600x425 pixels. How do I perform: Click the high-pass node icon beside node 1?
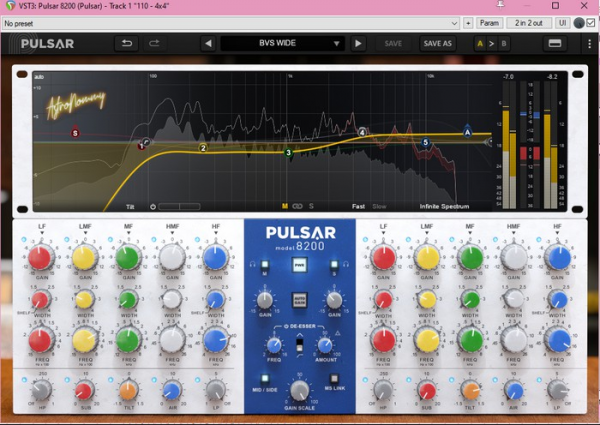tap(146, 142)
